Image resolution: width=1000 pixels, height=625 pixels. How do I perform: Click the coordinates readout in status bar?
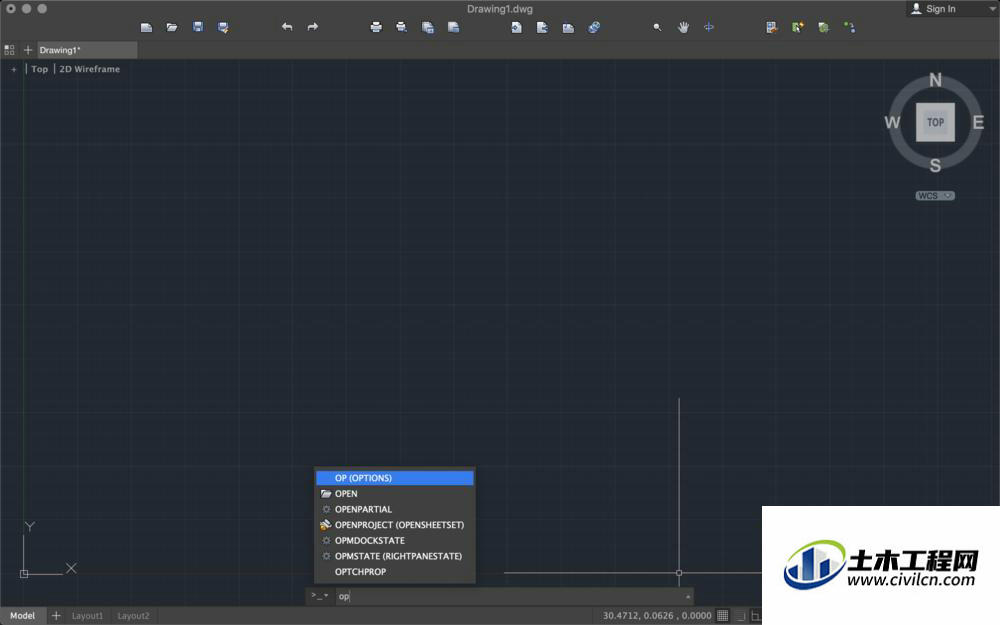coord(657,615)
